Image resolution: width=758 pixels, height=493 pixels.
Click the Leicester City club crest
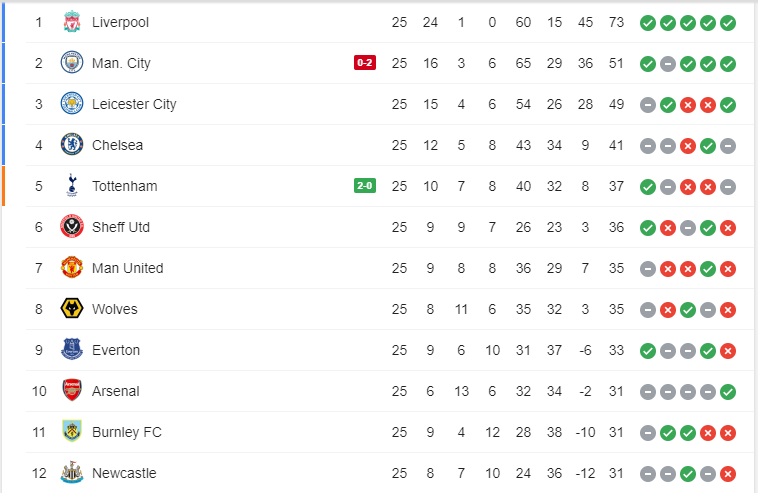(71, 104)
